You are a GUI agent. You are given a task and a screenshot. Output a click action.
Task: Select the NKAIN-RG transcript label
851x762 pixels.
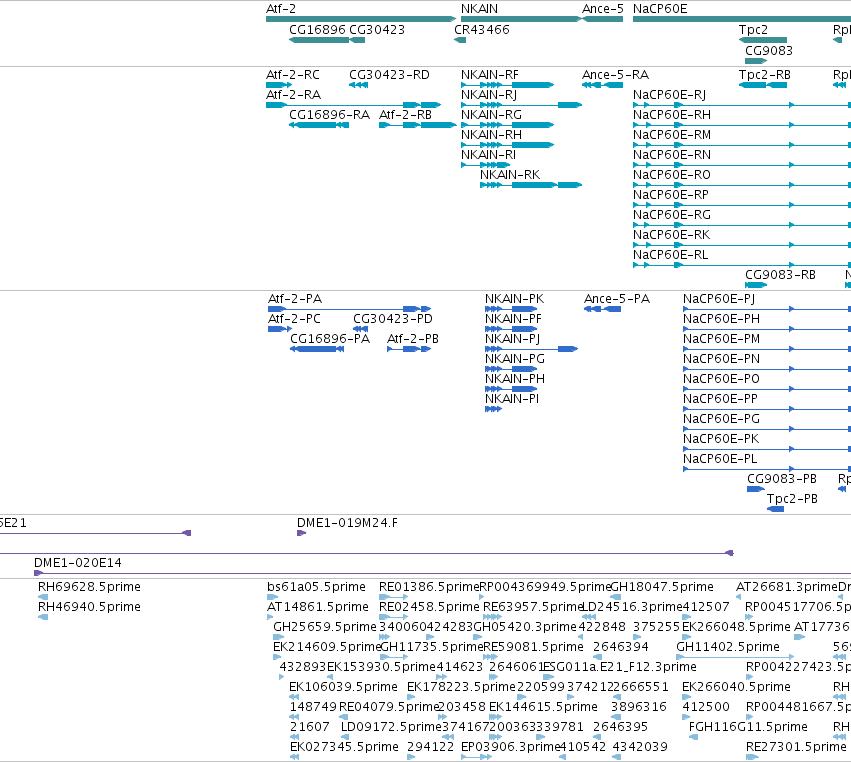pyautogui.click(x=491, y=115)
